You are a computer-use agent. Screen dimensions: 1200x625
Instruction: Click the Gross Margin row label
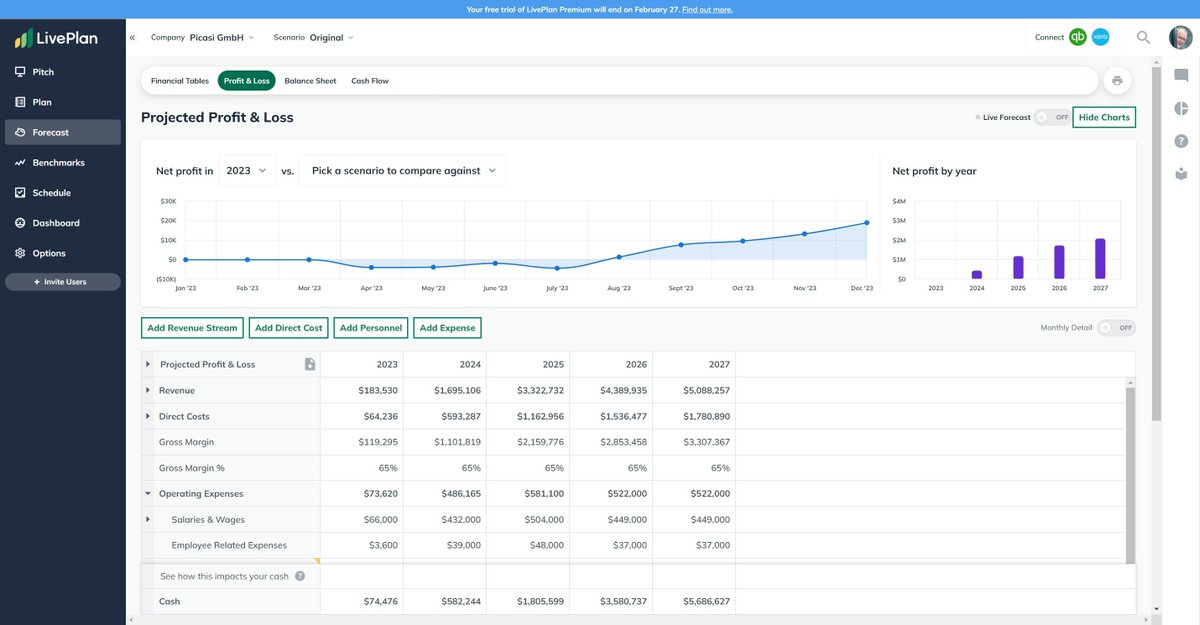pos(186,442)
